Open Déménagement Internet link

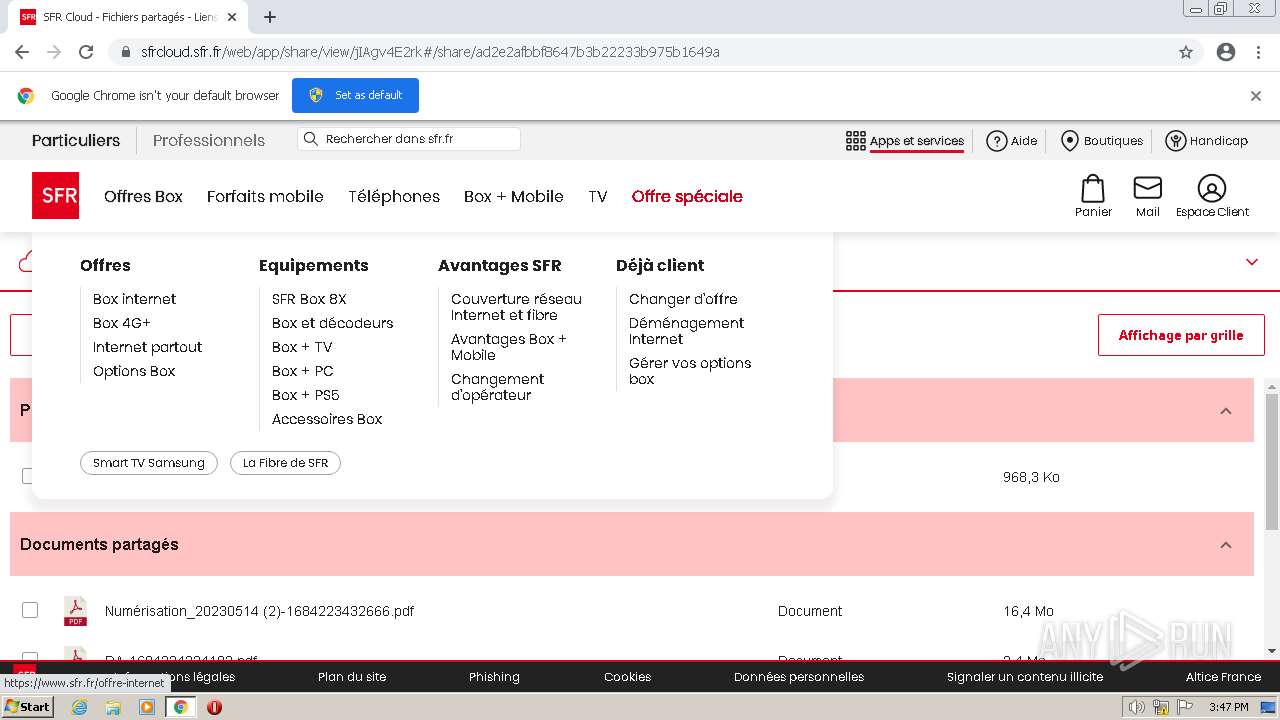(686, 331)
